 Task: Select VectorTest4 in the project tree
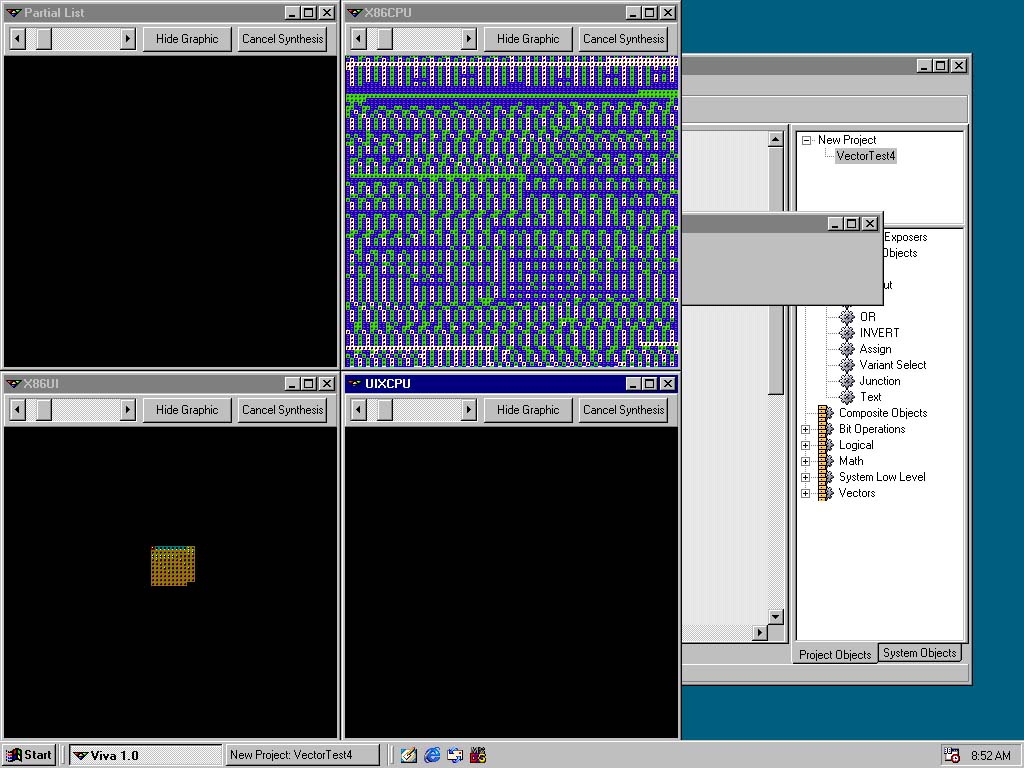click(x=865, y=156)
